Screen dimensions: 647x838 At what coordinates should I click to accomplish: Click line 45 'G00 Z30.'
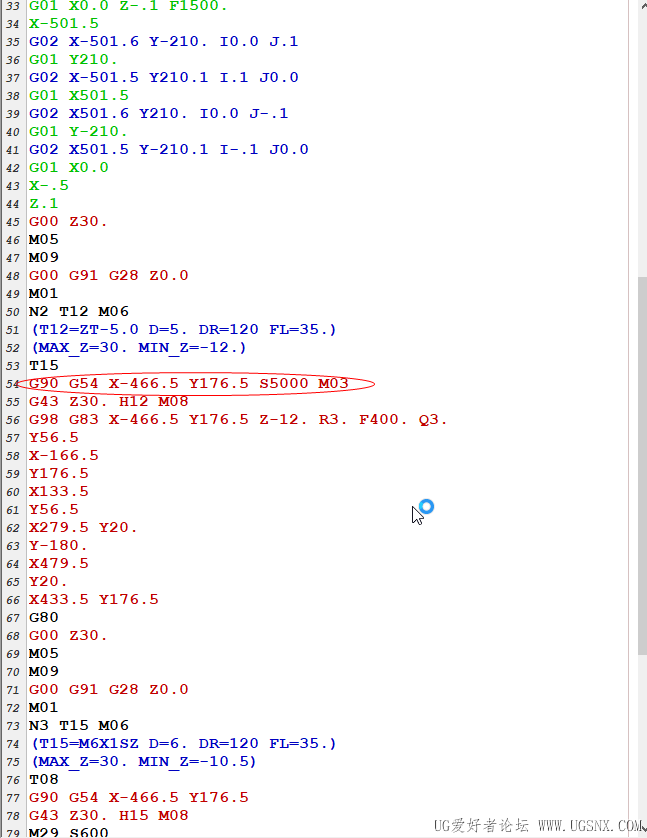coord(68,222)
